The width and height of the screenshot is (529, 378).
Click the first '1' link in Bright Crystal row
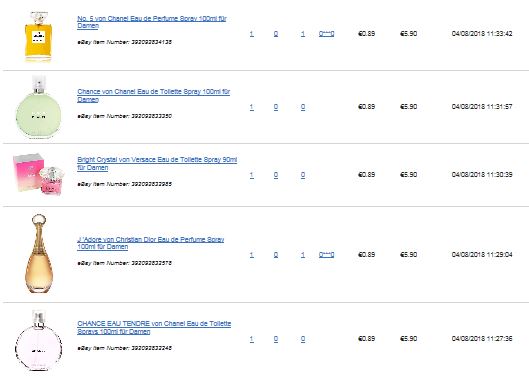point(252,175)
